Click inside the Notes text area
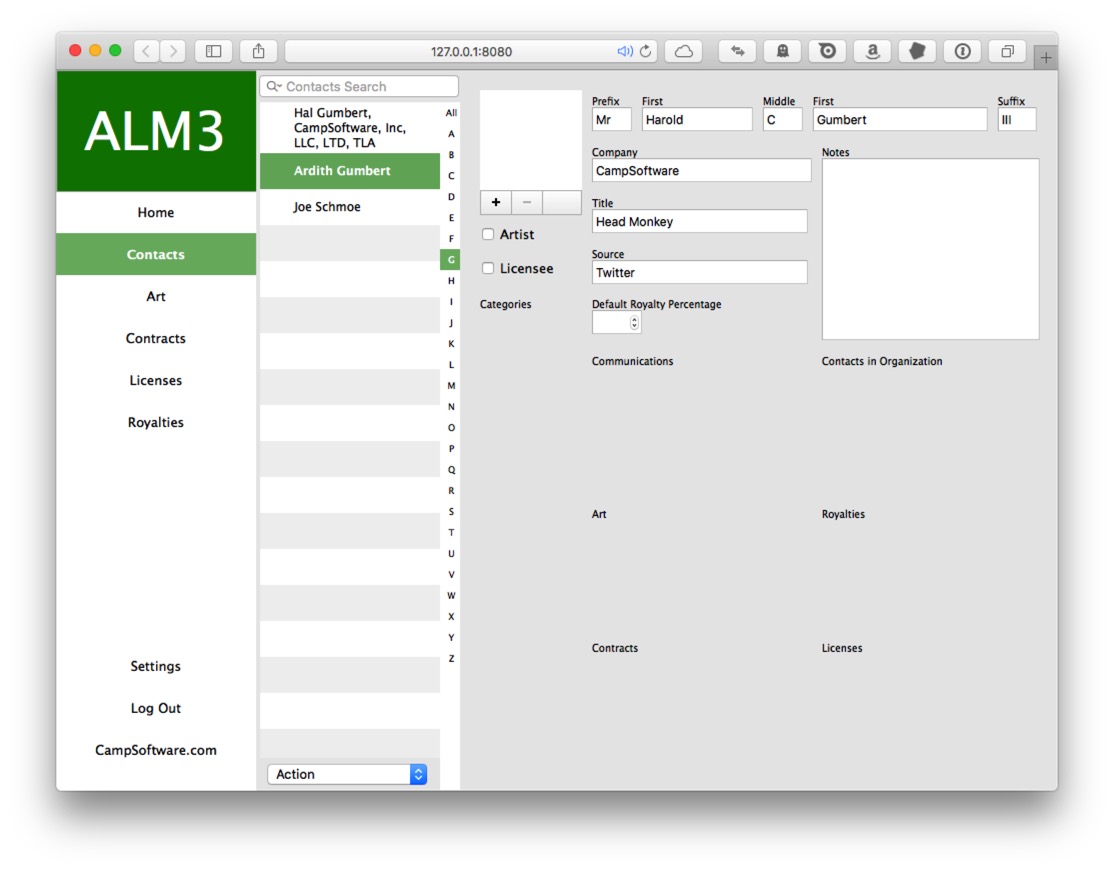The height and width of the screenshot is (871, 1114). coord(930,249)
